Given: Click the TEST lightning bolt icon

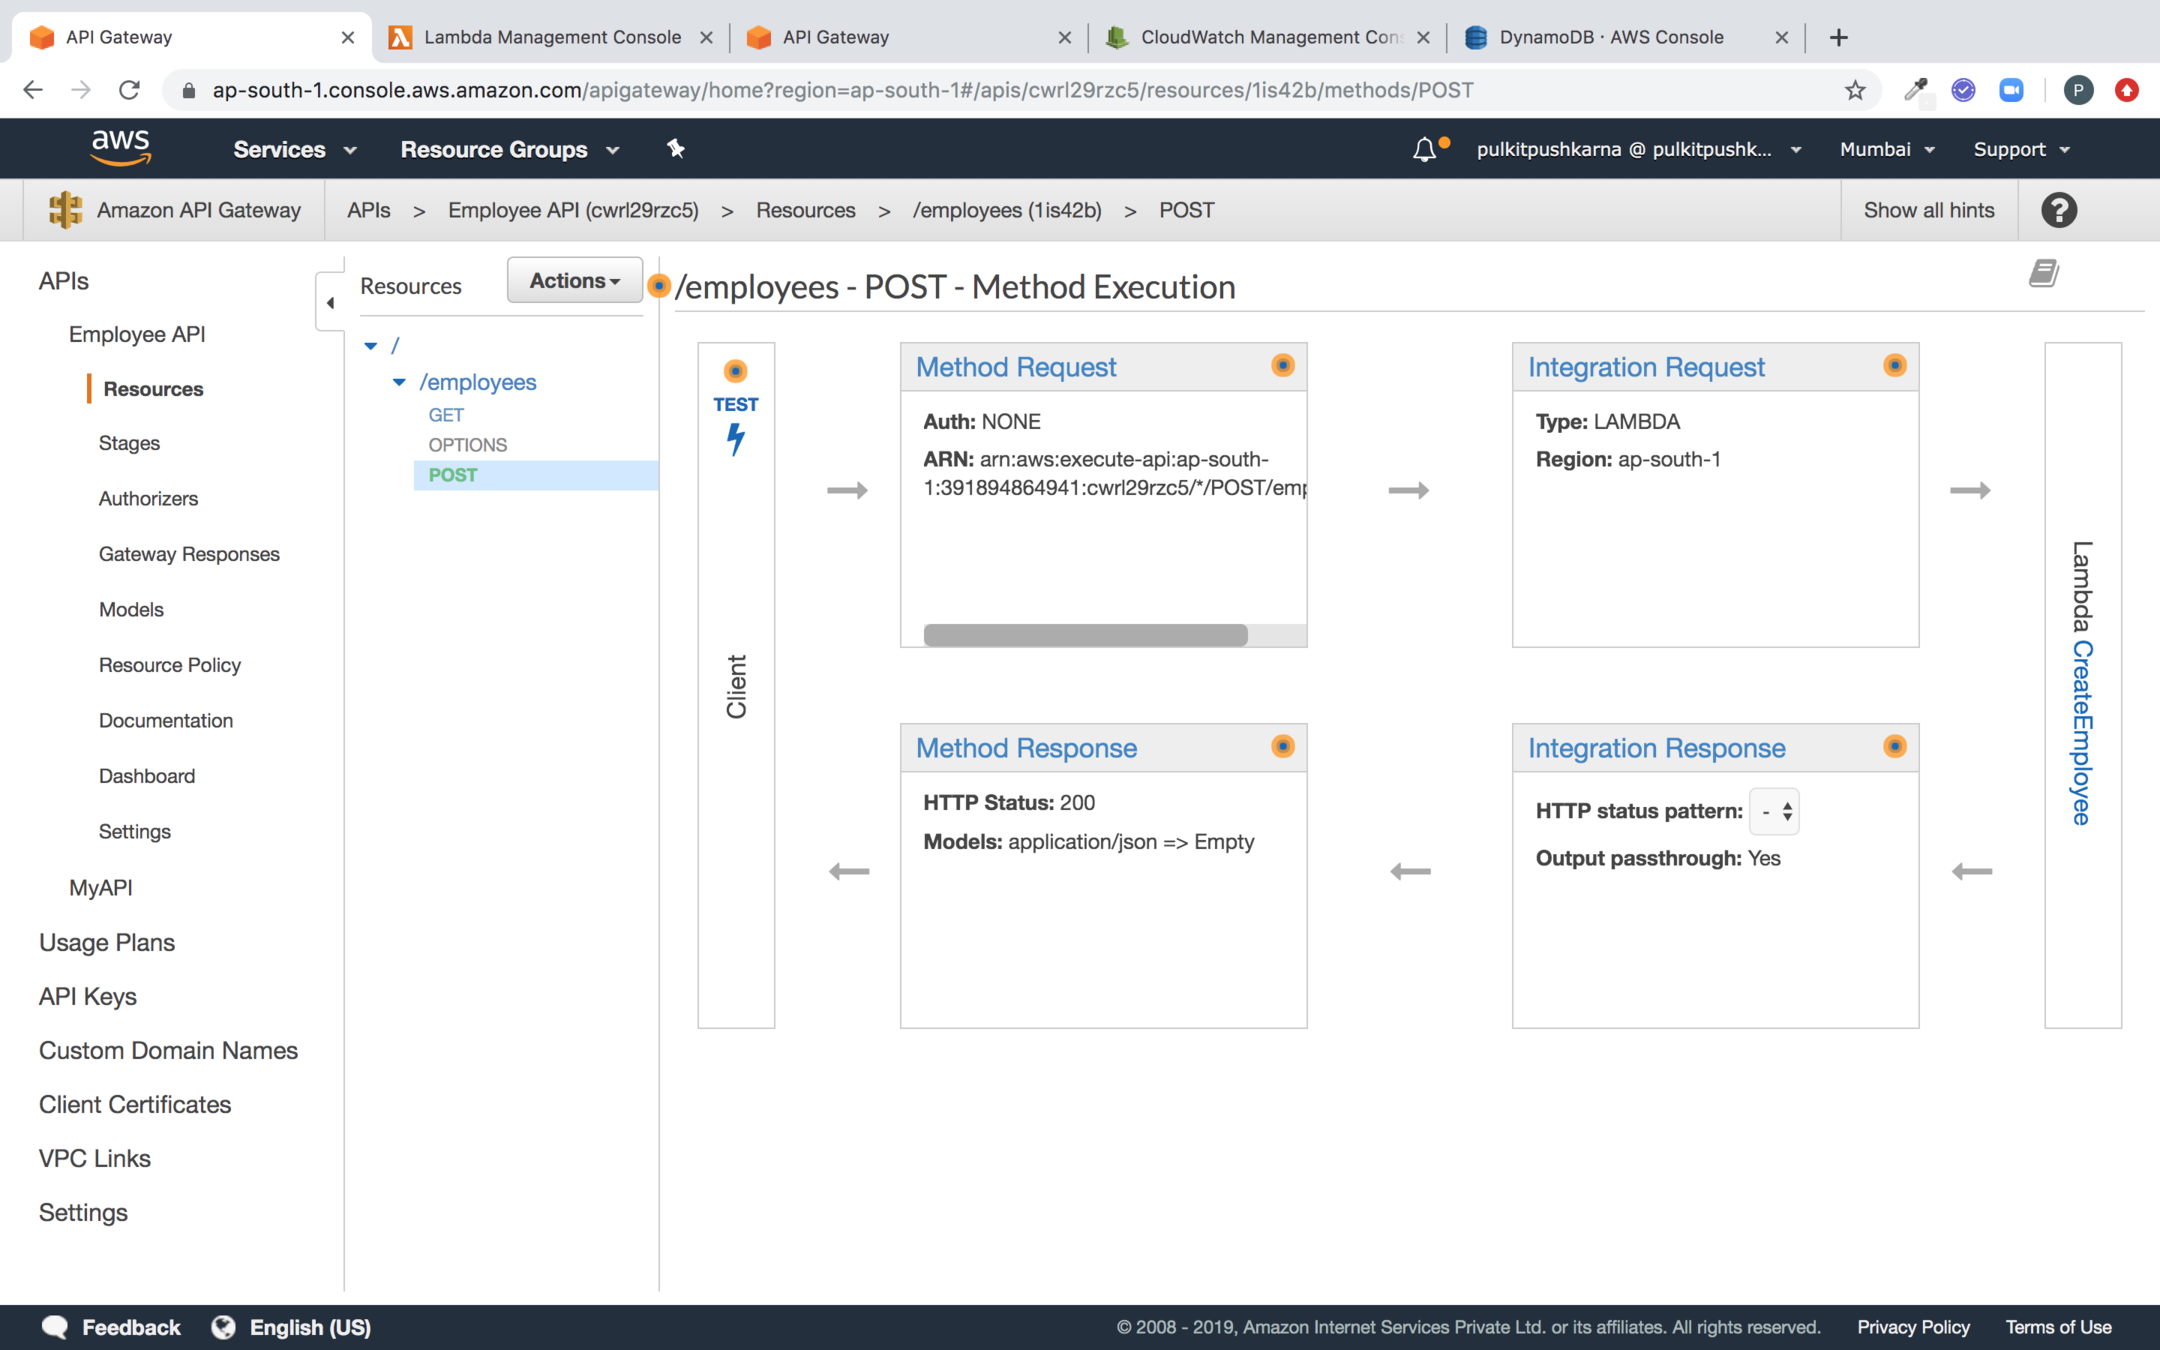Looking at the screenshot, I should pos(736,438).
